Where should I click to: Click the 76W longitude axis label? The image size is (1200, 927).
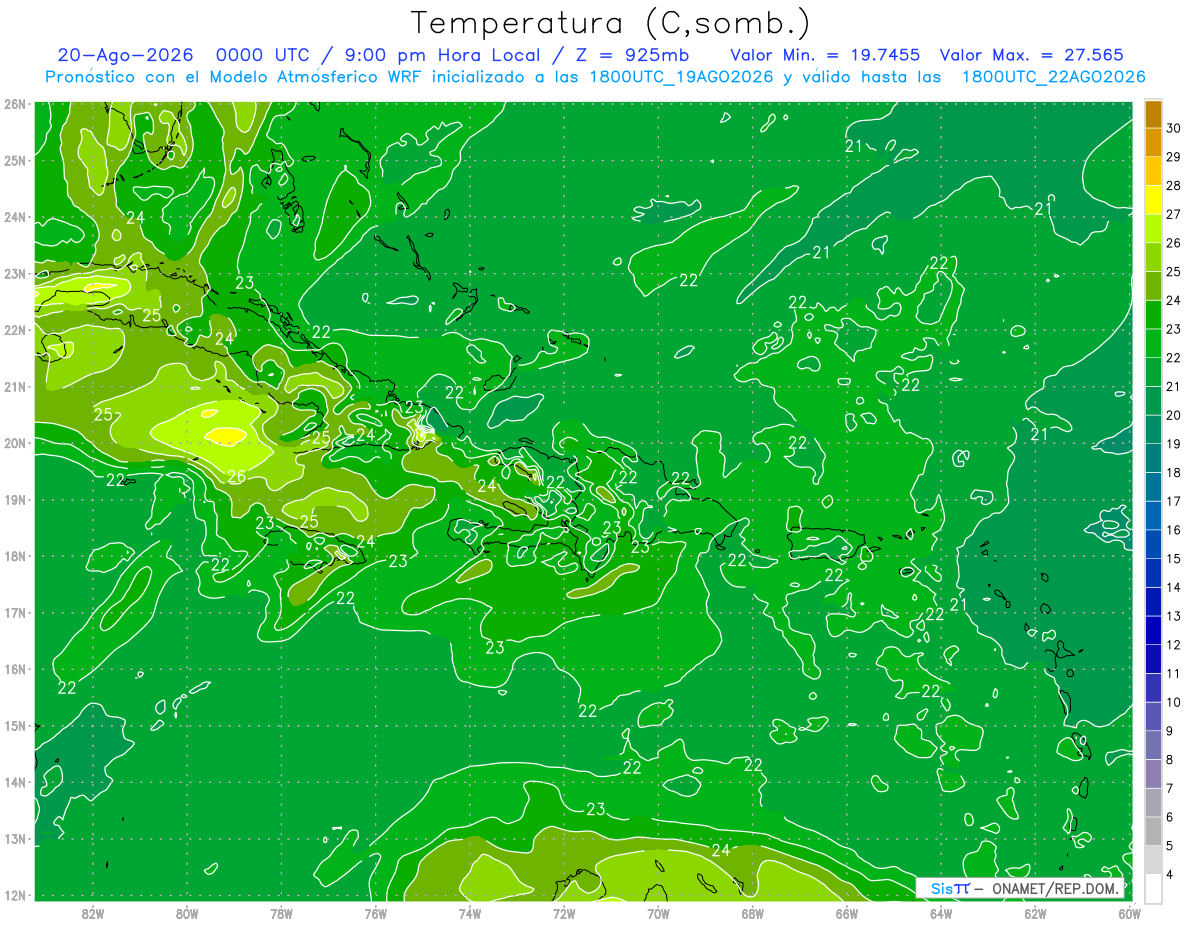(x=375, y=912)
